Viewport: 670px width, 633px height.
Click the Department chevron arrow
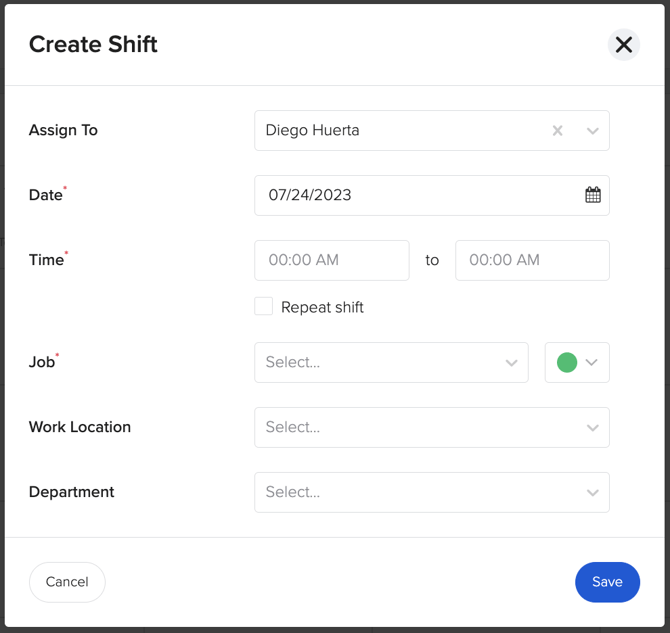(592, 493)
